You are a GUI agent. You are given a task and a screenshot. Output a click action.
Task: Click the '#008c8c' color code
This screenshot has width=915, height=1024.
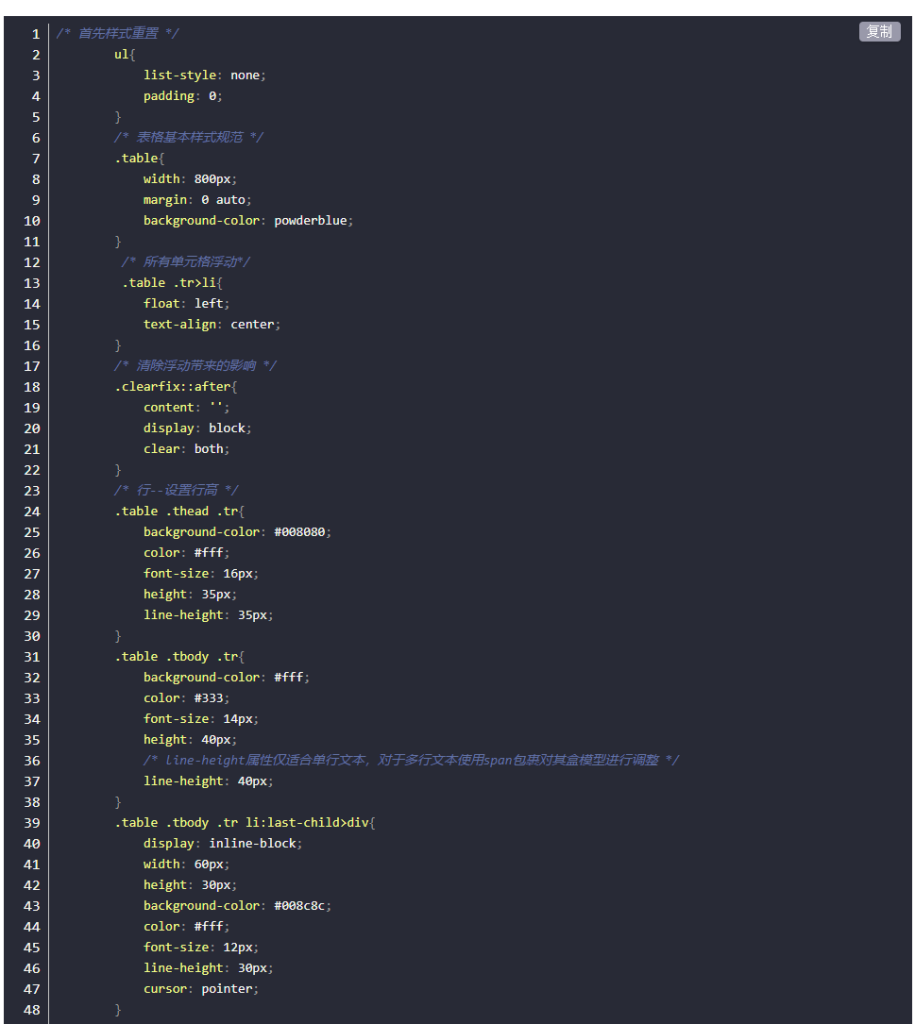[x=300, y=905]
